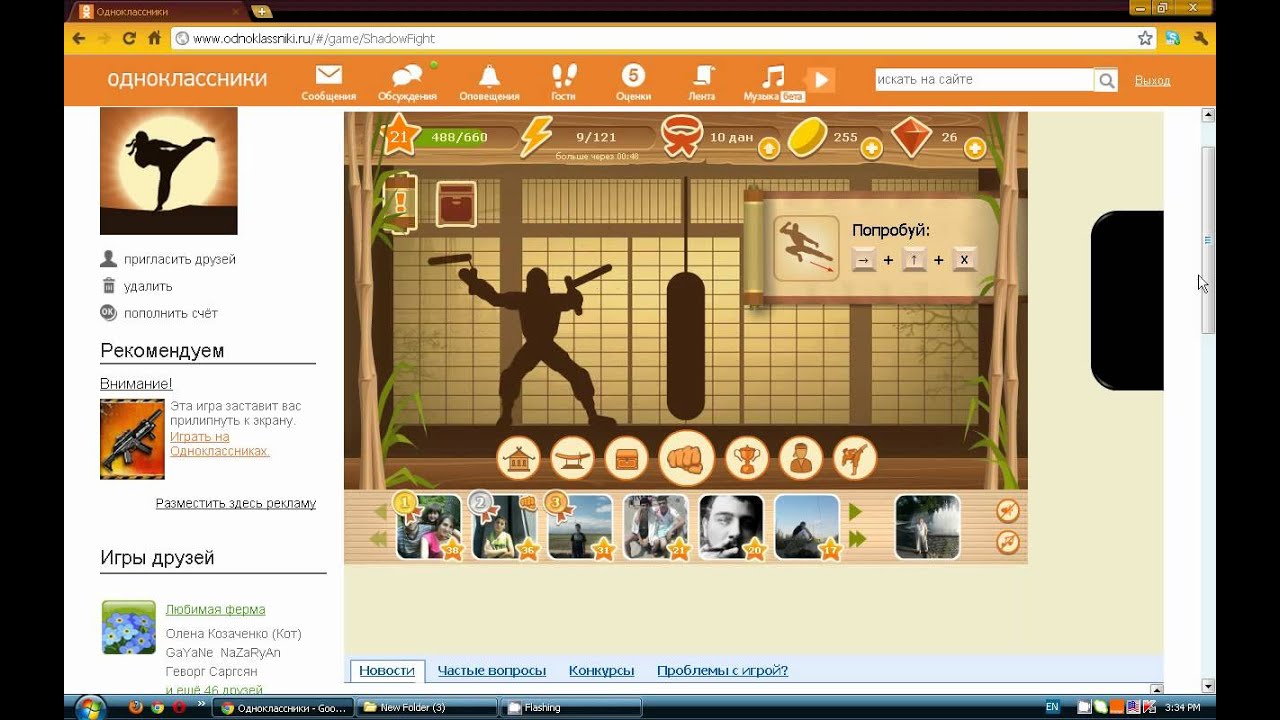This screenshot has height=720, width=1280.
Task: Open the kicking fighter training icon
Action: 855,459
